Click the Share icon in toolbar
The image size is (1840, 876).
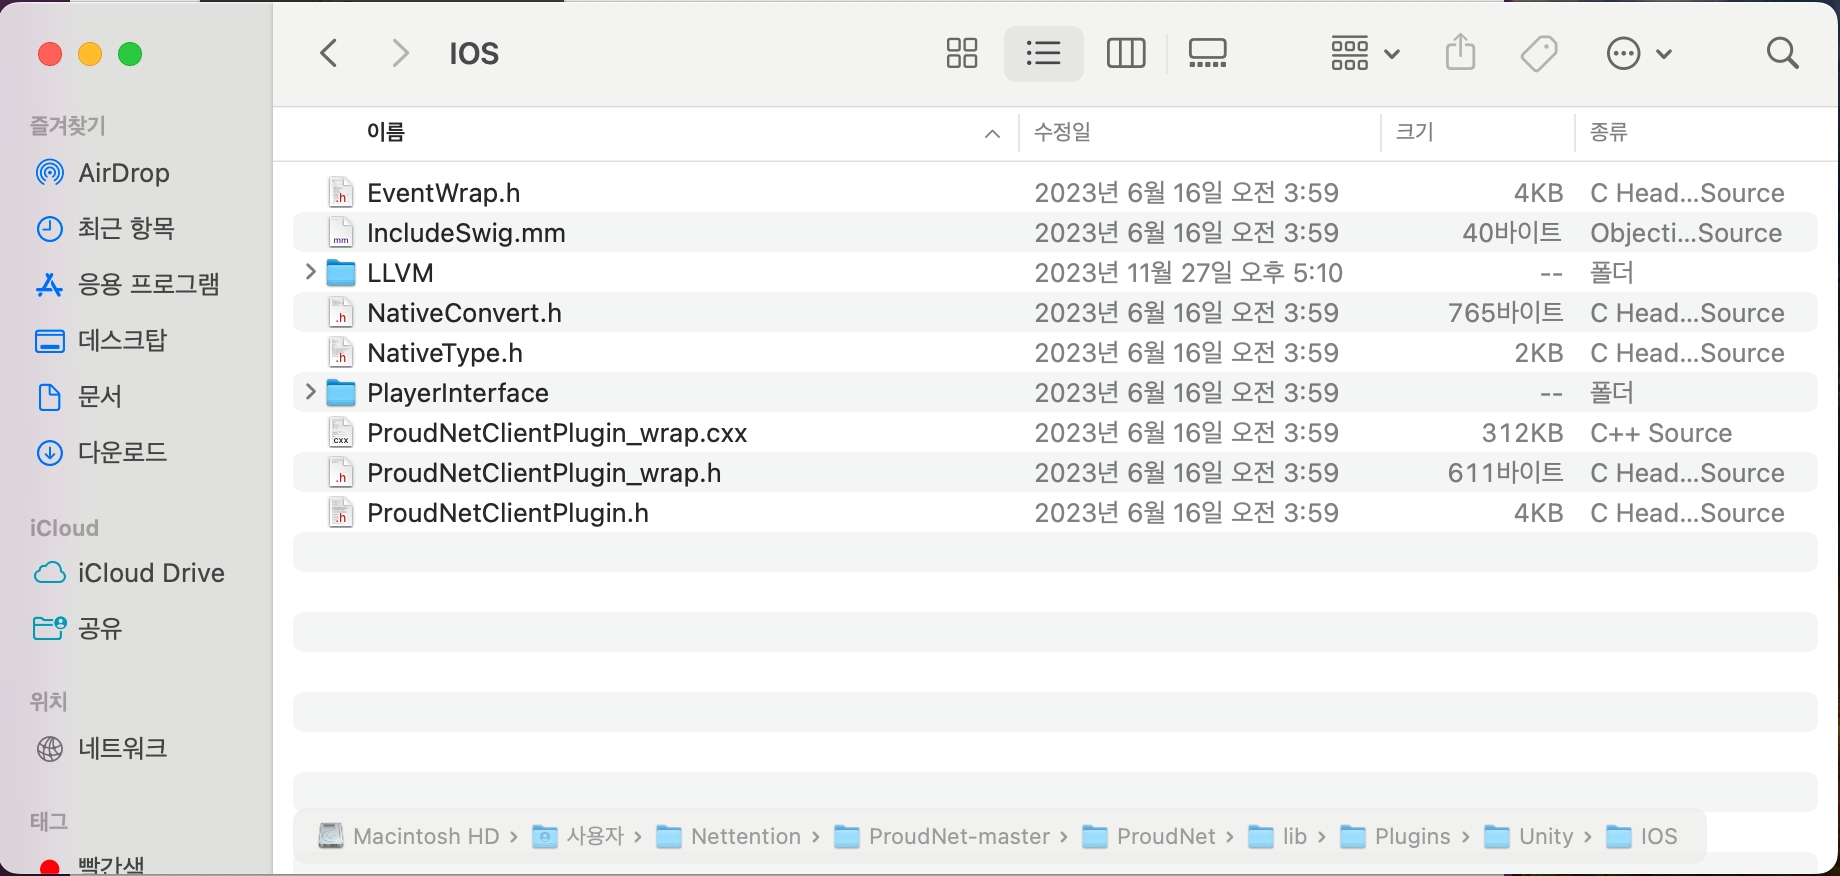[1460, 53]
